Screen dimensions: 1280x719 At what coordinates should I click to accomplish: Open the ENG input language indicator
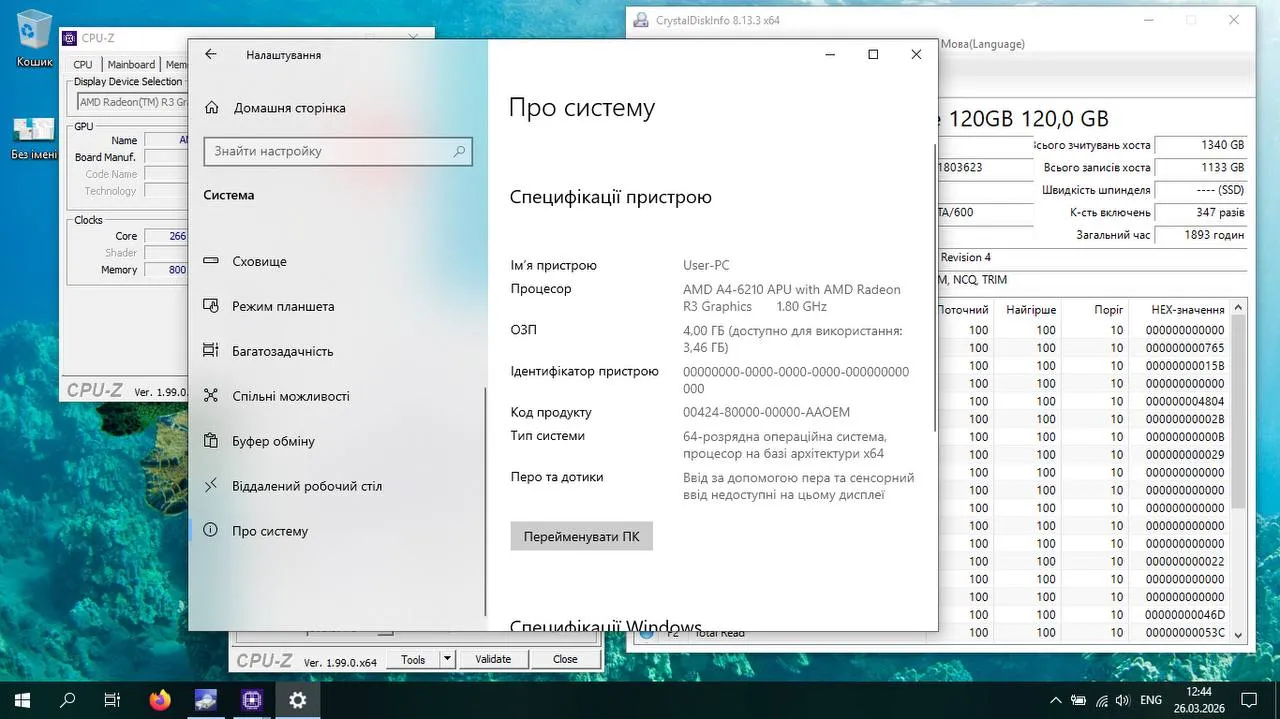coord(1150,700)
